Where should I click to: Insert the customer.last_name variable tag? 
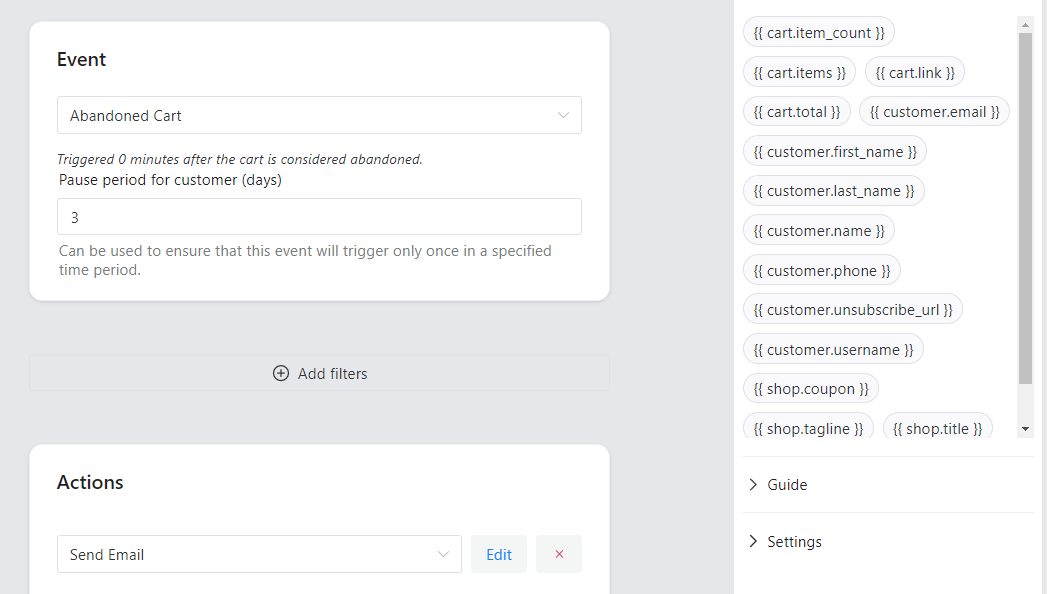[x=834, y=191]
